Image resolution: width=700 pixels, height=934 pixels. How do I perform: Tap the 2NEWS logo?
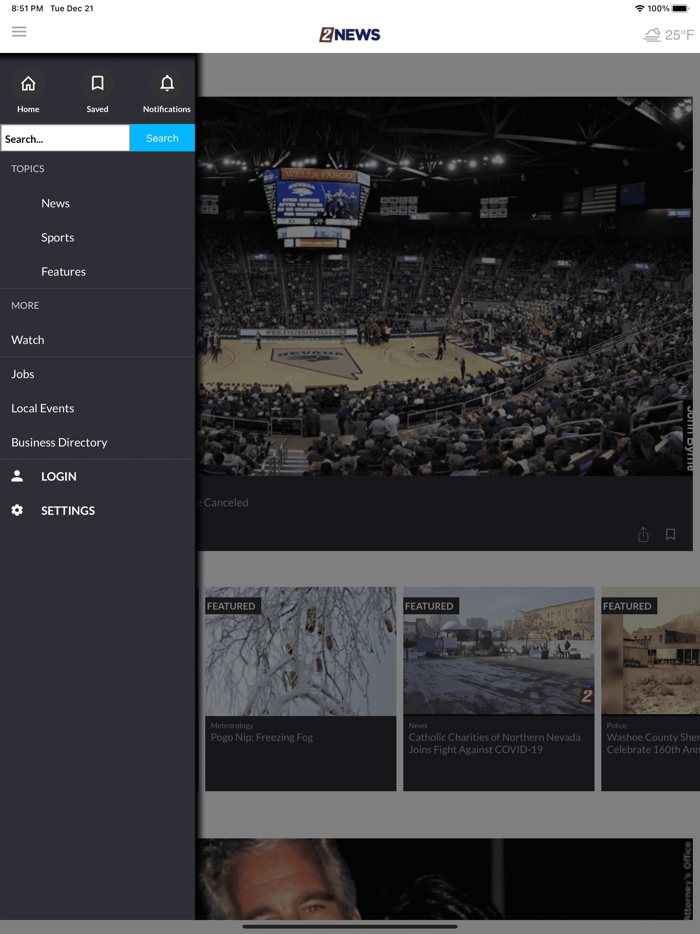coord(350,35)
